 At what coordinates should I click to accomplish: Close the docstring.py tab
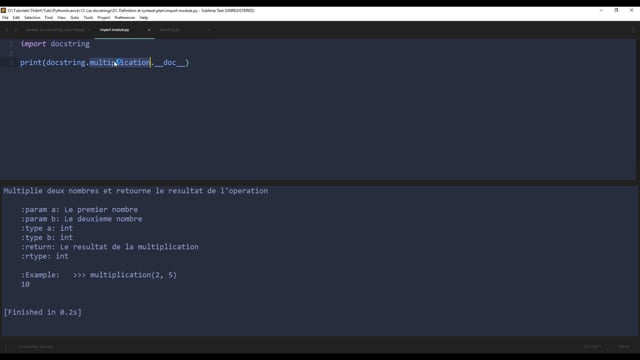pos(209,30)
